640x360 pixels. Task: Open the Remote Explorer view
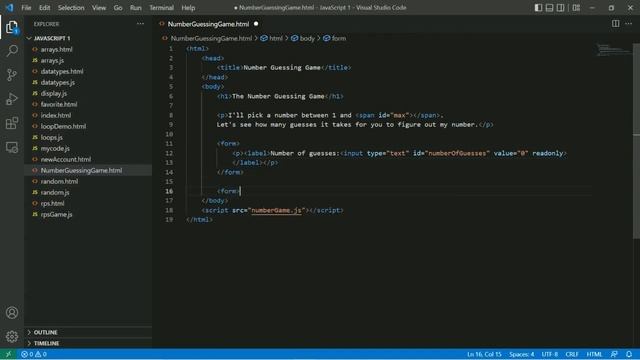[12, 147]
